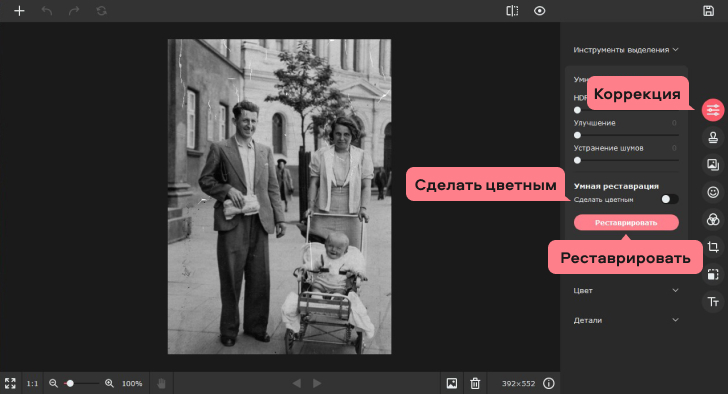Image resolution: width=728 pixels, height=394 pixels.
Task: Open the Коррекция adjustments panel icon
Action: [713, 110]
